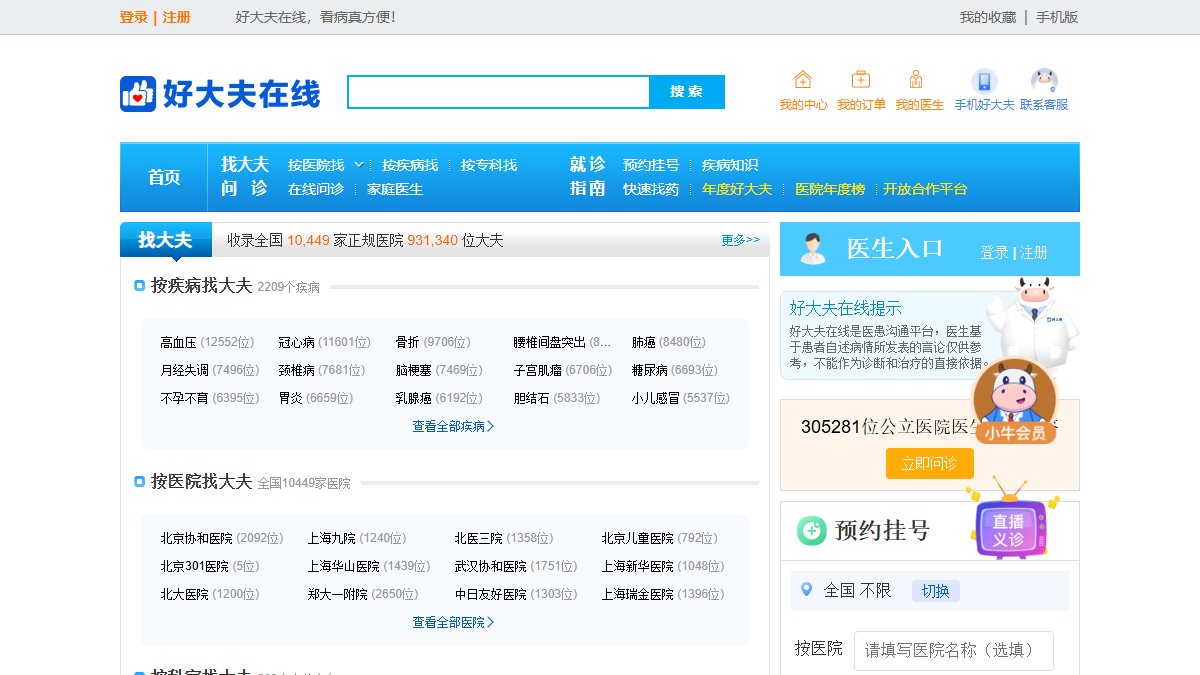The height and width of the screenshot is (675, 1200).
Task: Click 注册 in 医生入口 banner
Action: click(x=1034, y=253)
